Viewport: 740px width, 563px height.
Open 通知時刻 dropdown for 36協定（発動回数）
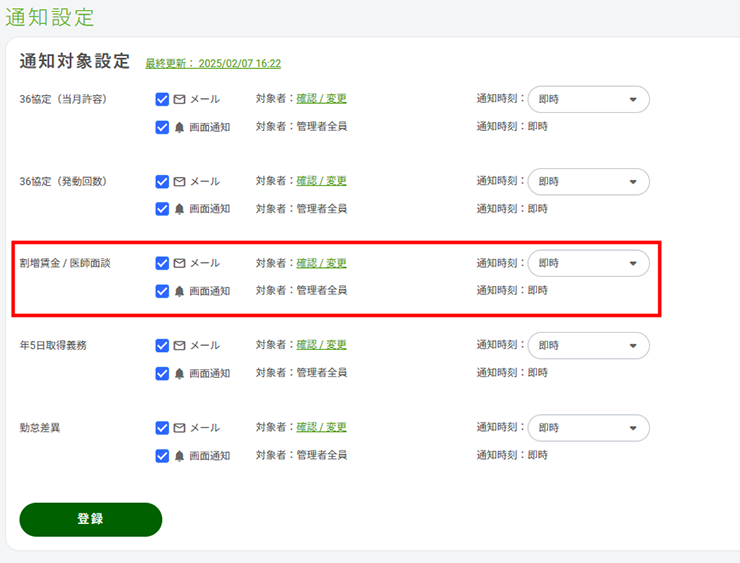(x=589, y=182)
